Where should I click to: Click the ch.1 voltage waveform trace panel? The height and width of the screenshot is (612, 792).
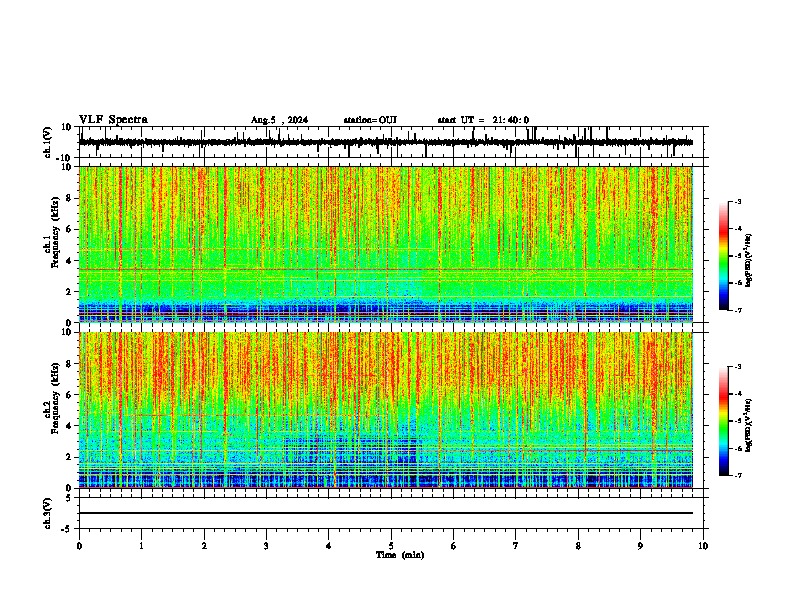[x=391, y=142]
